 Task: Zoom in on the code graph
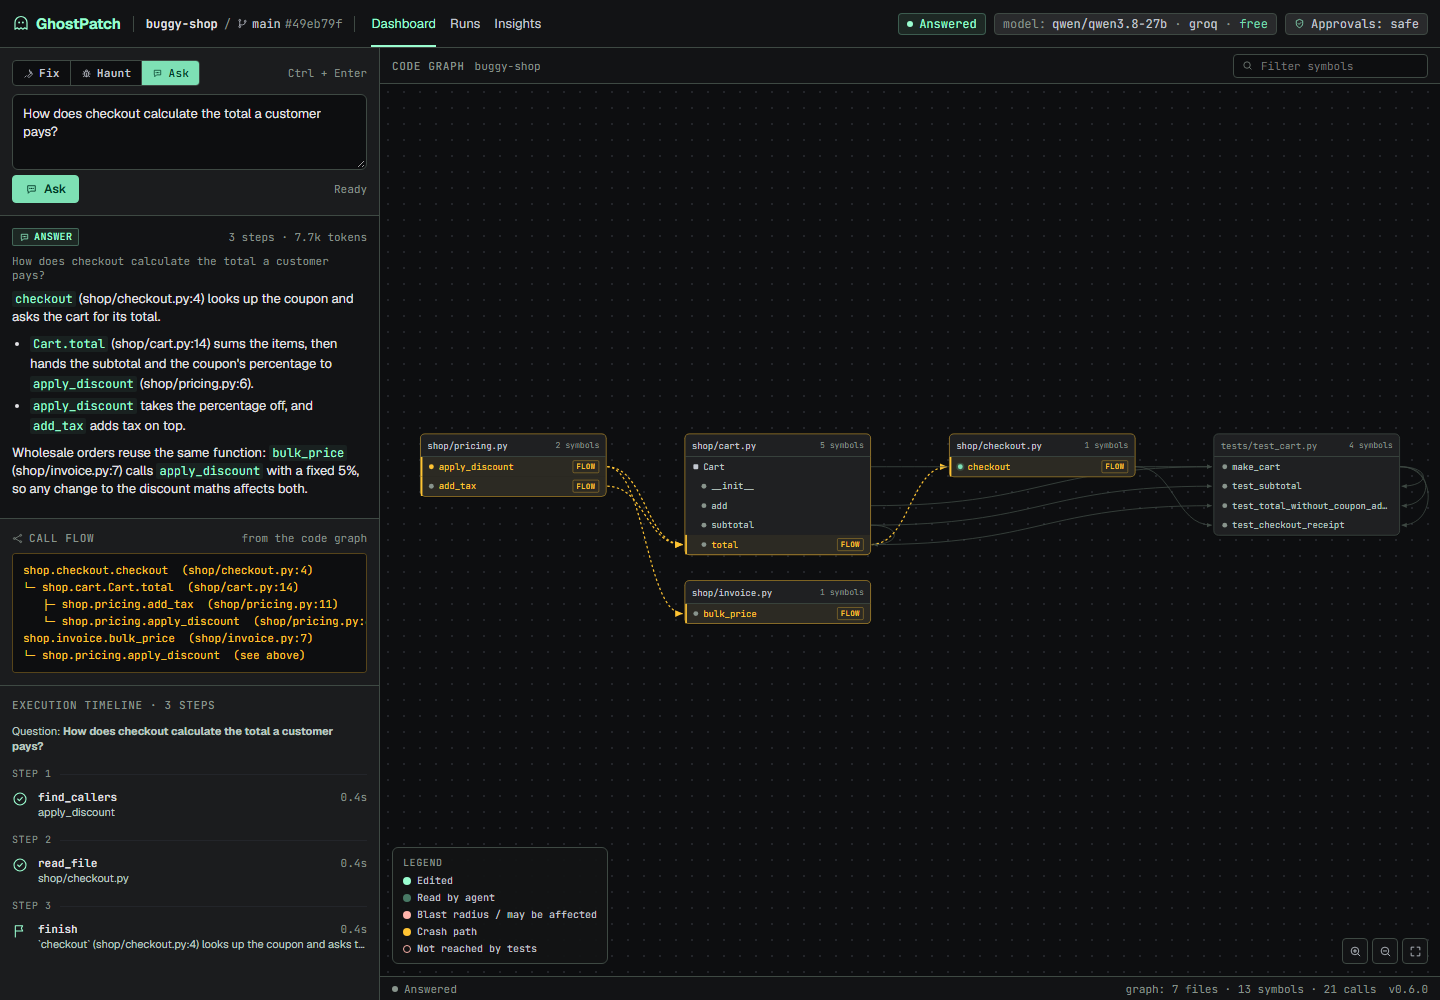pyautogui.click(x=1355, y=951)
